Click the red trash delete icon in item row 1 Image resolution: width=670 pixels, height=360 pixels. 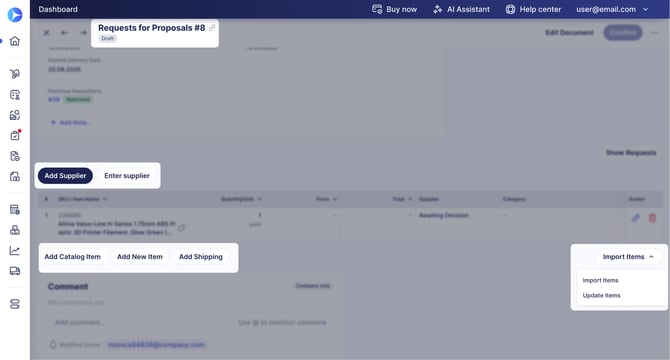(652, 218)
